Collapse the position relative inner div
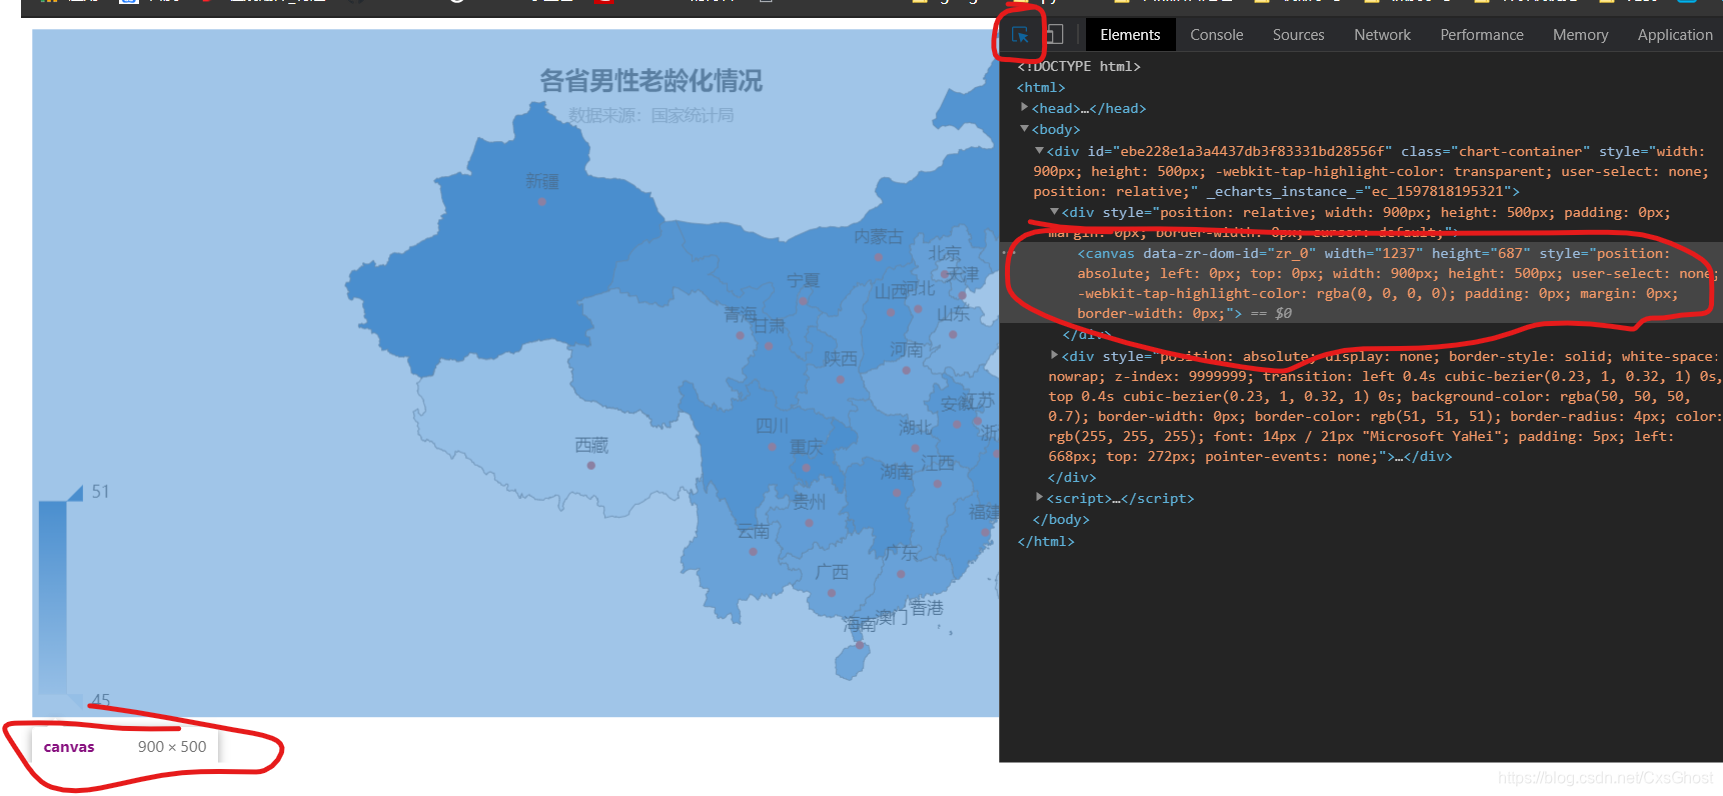The width and height of the screenshot is (1723, 796). click(1054, 211)
